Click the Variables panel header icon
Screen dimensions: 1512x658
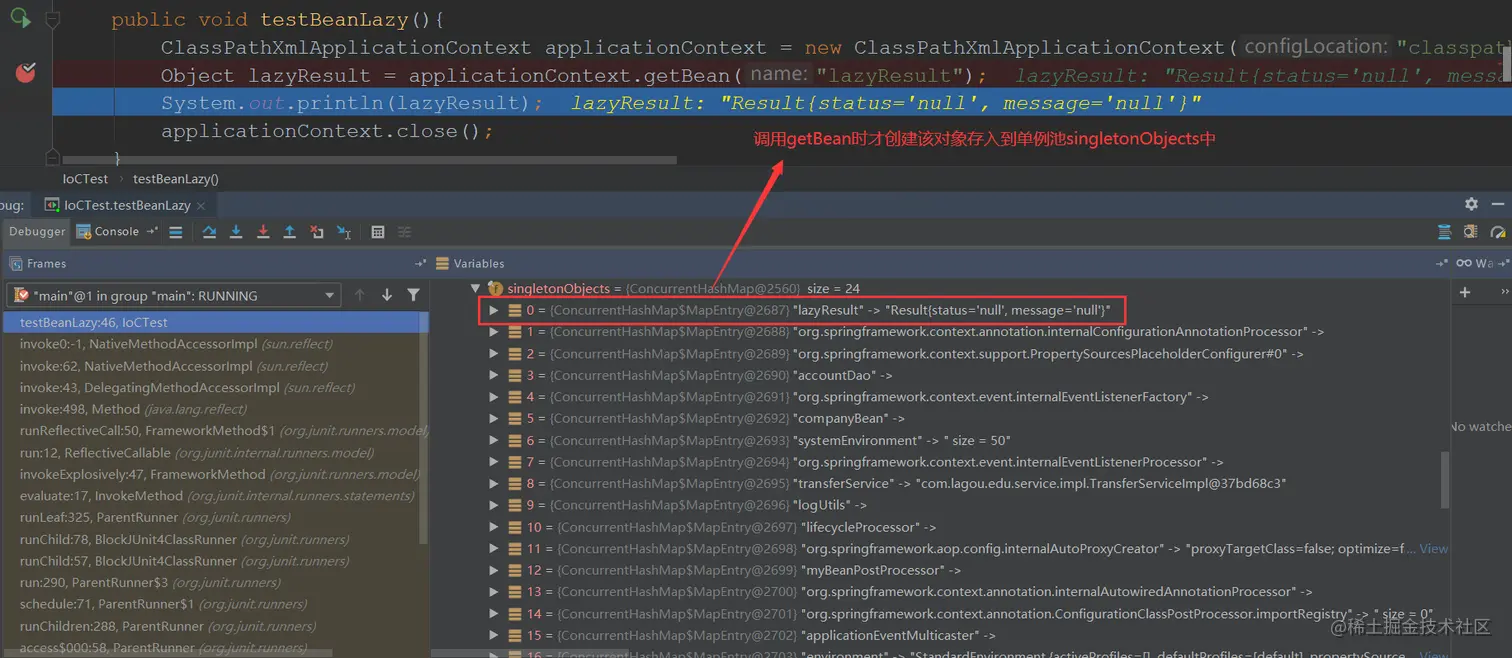pos(443,264)
